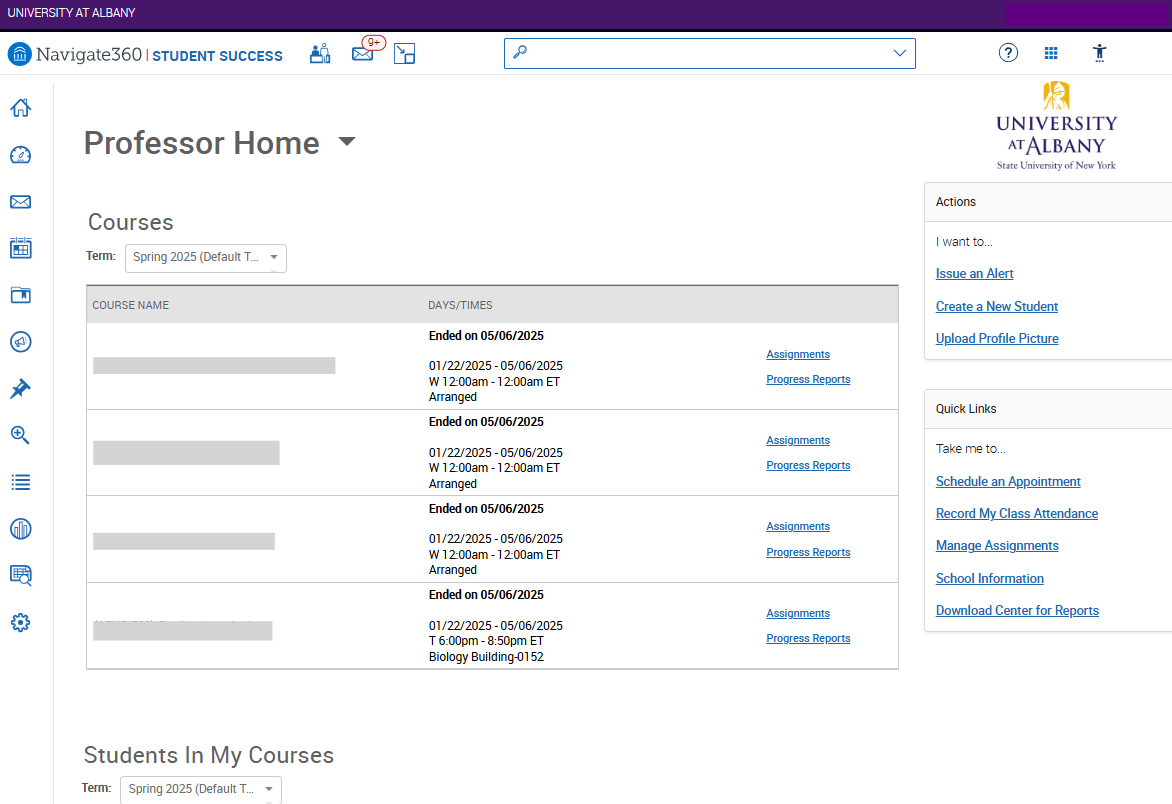Image resolution: width=1172 pixels, height=804 pixels.
Task: Expand the Professor Home dropdown arrow
Action: 346,142
